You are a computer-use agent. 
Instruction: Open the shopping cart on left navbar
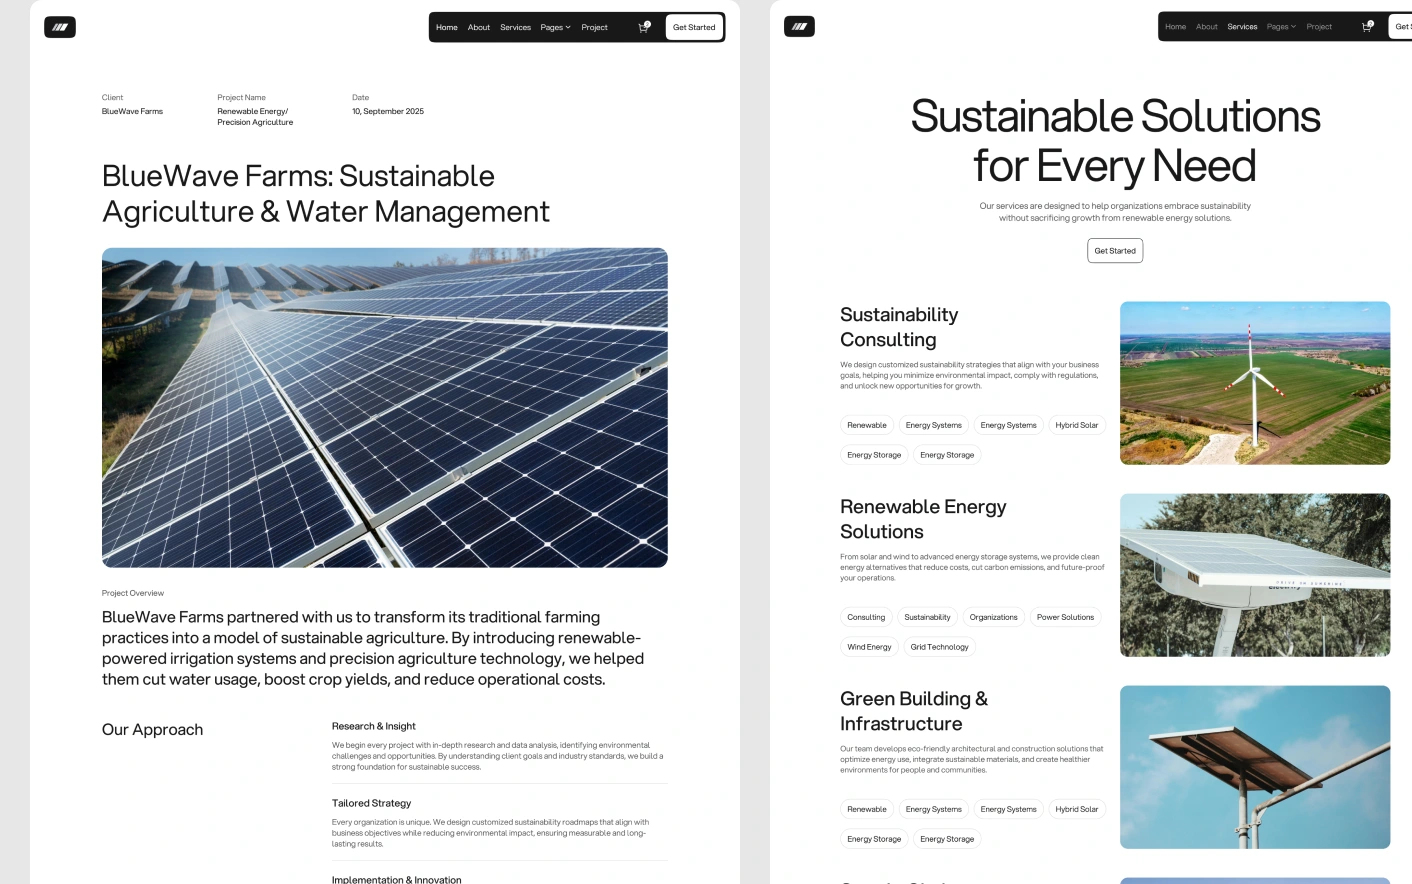(x=643, y=27)
